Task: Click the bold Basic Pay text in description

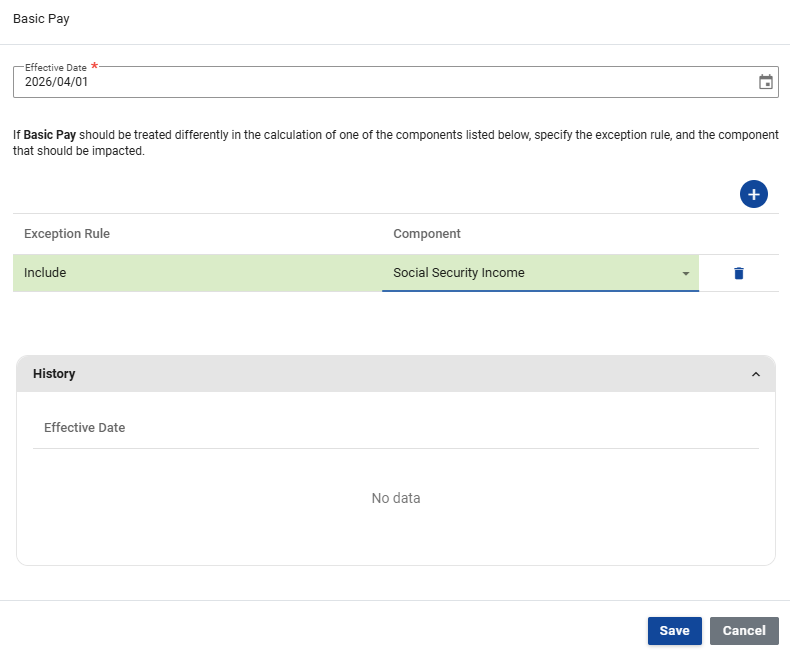Action: pyautogui.click(x=50, y=134)
